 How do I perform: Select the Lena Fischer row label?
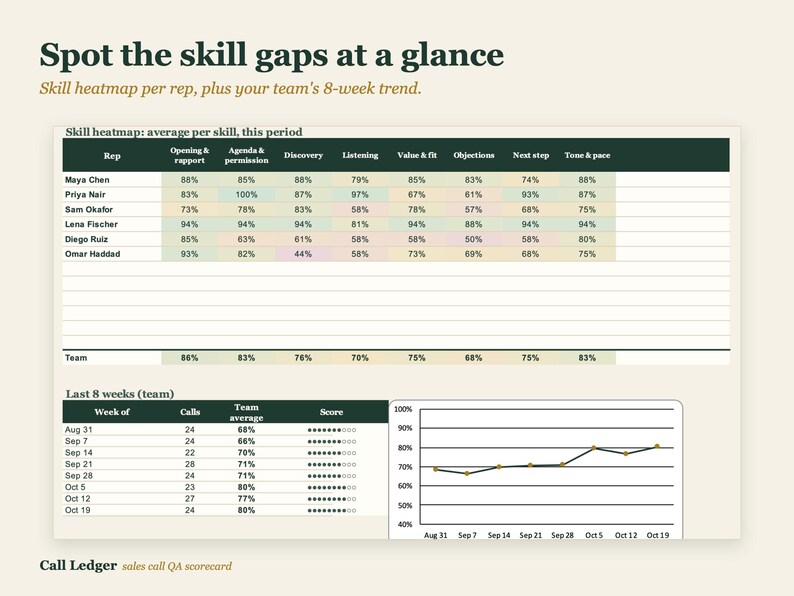click(x=91, y=224)
